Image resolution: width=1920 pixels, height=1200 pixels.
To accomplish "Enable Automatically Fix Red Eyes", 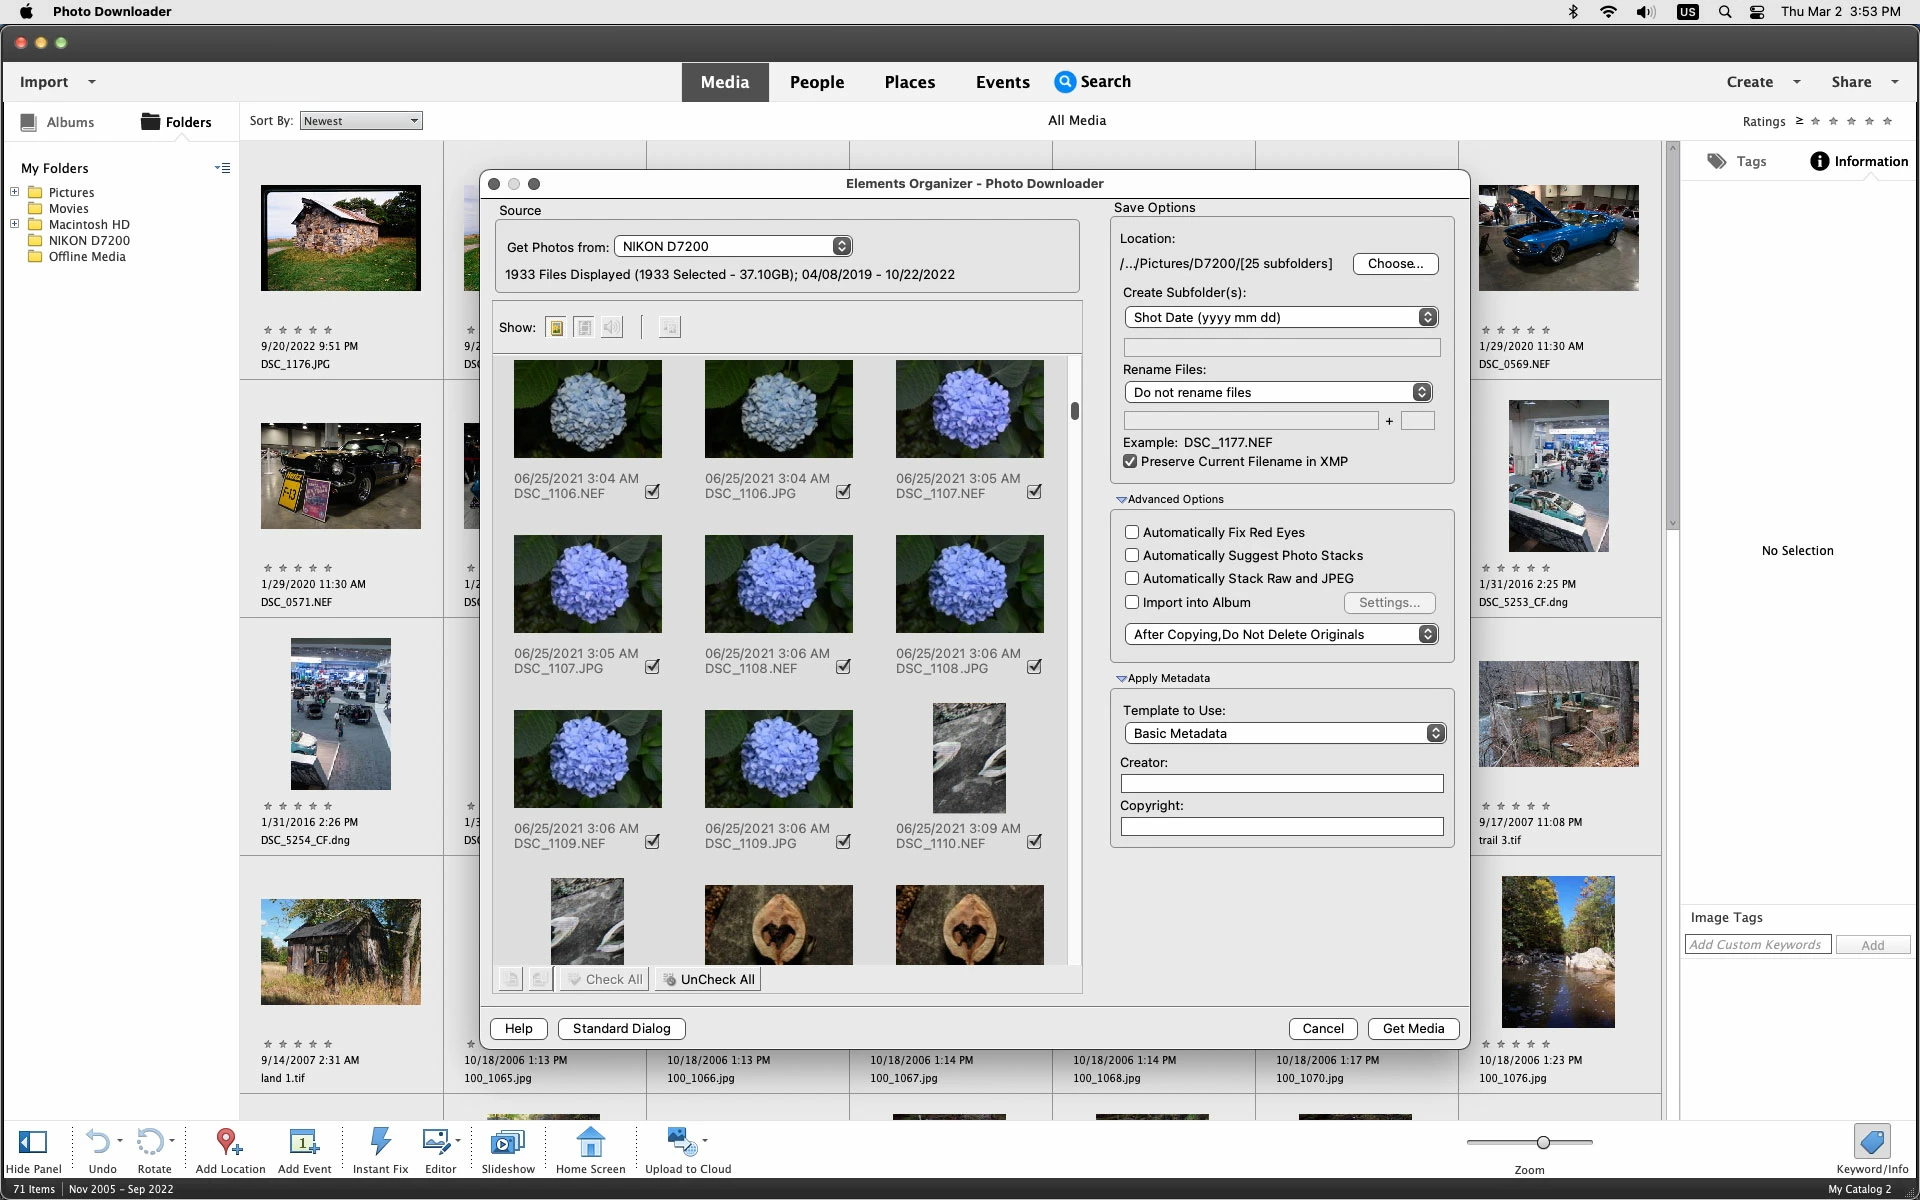I will (x=1132, y=532).
